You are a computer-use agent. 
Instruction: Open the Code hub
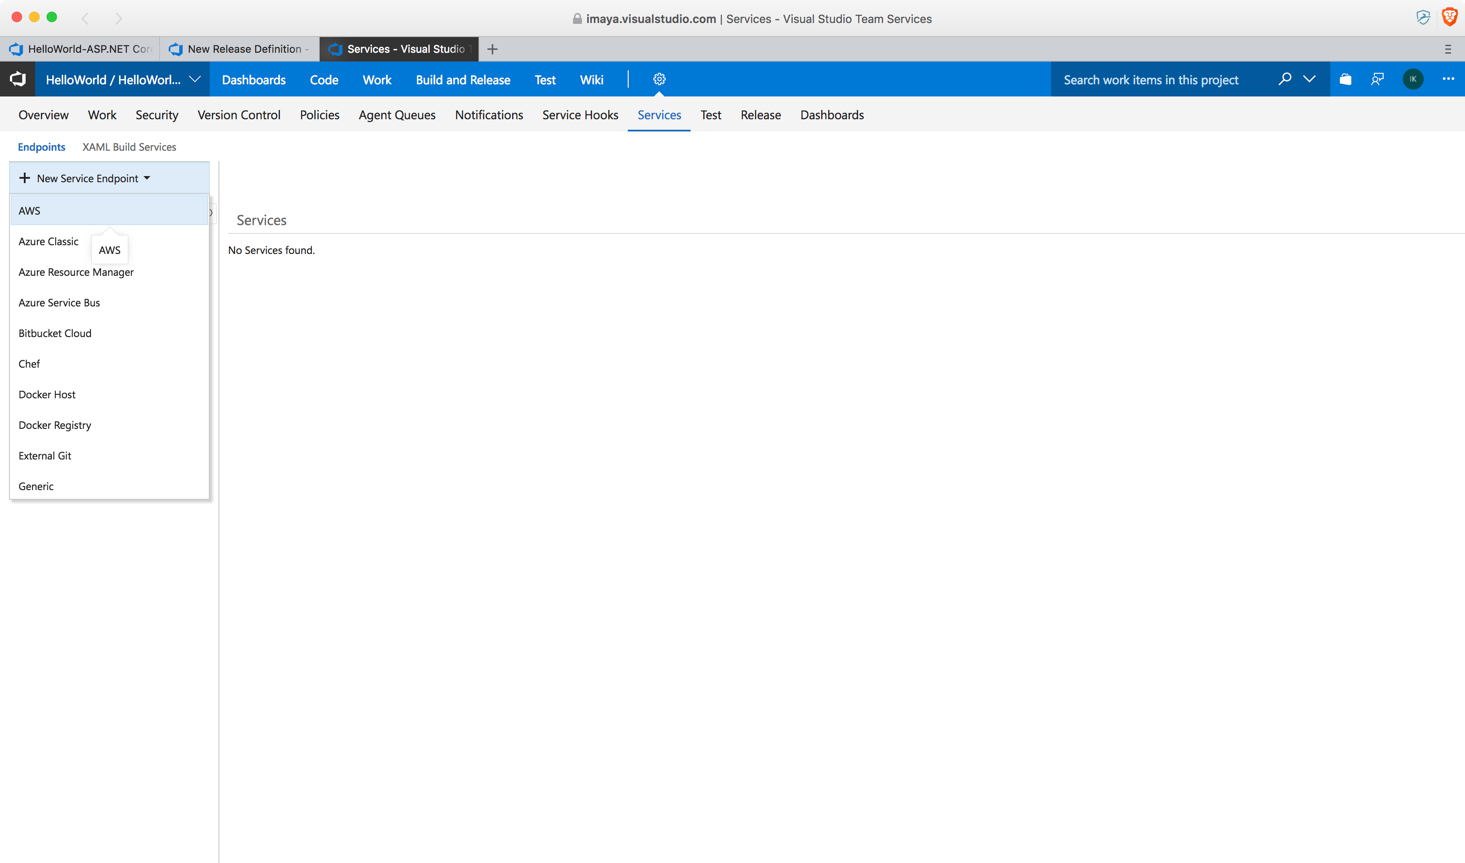(324, 80)
